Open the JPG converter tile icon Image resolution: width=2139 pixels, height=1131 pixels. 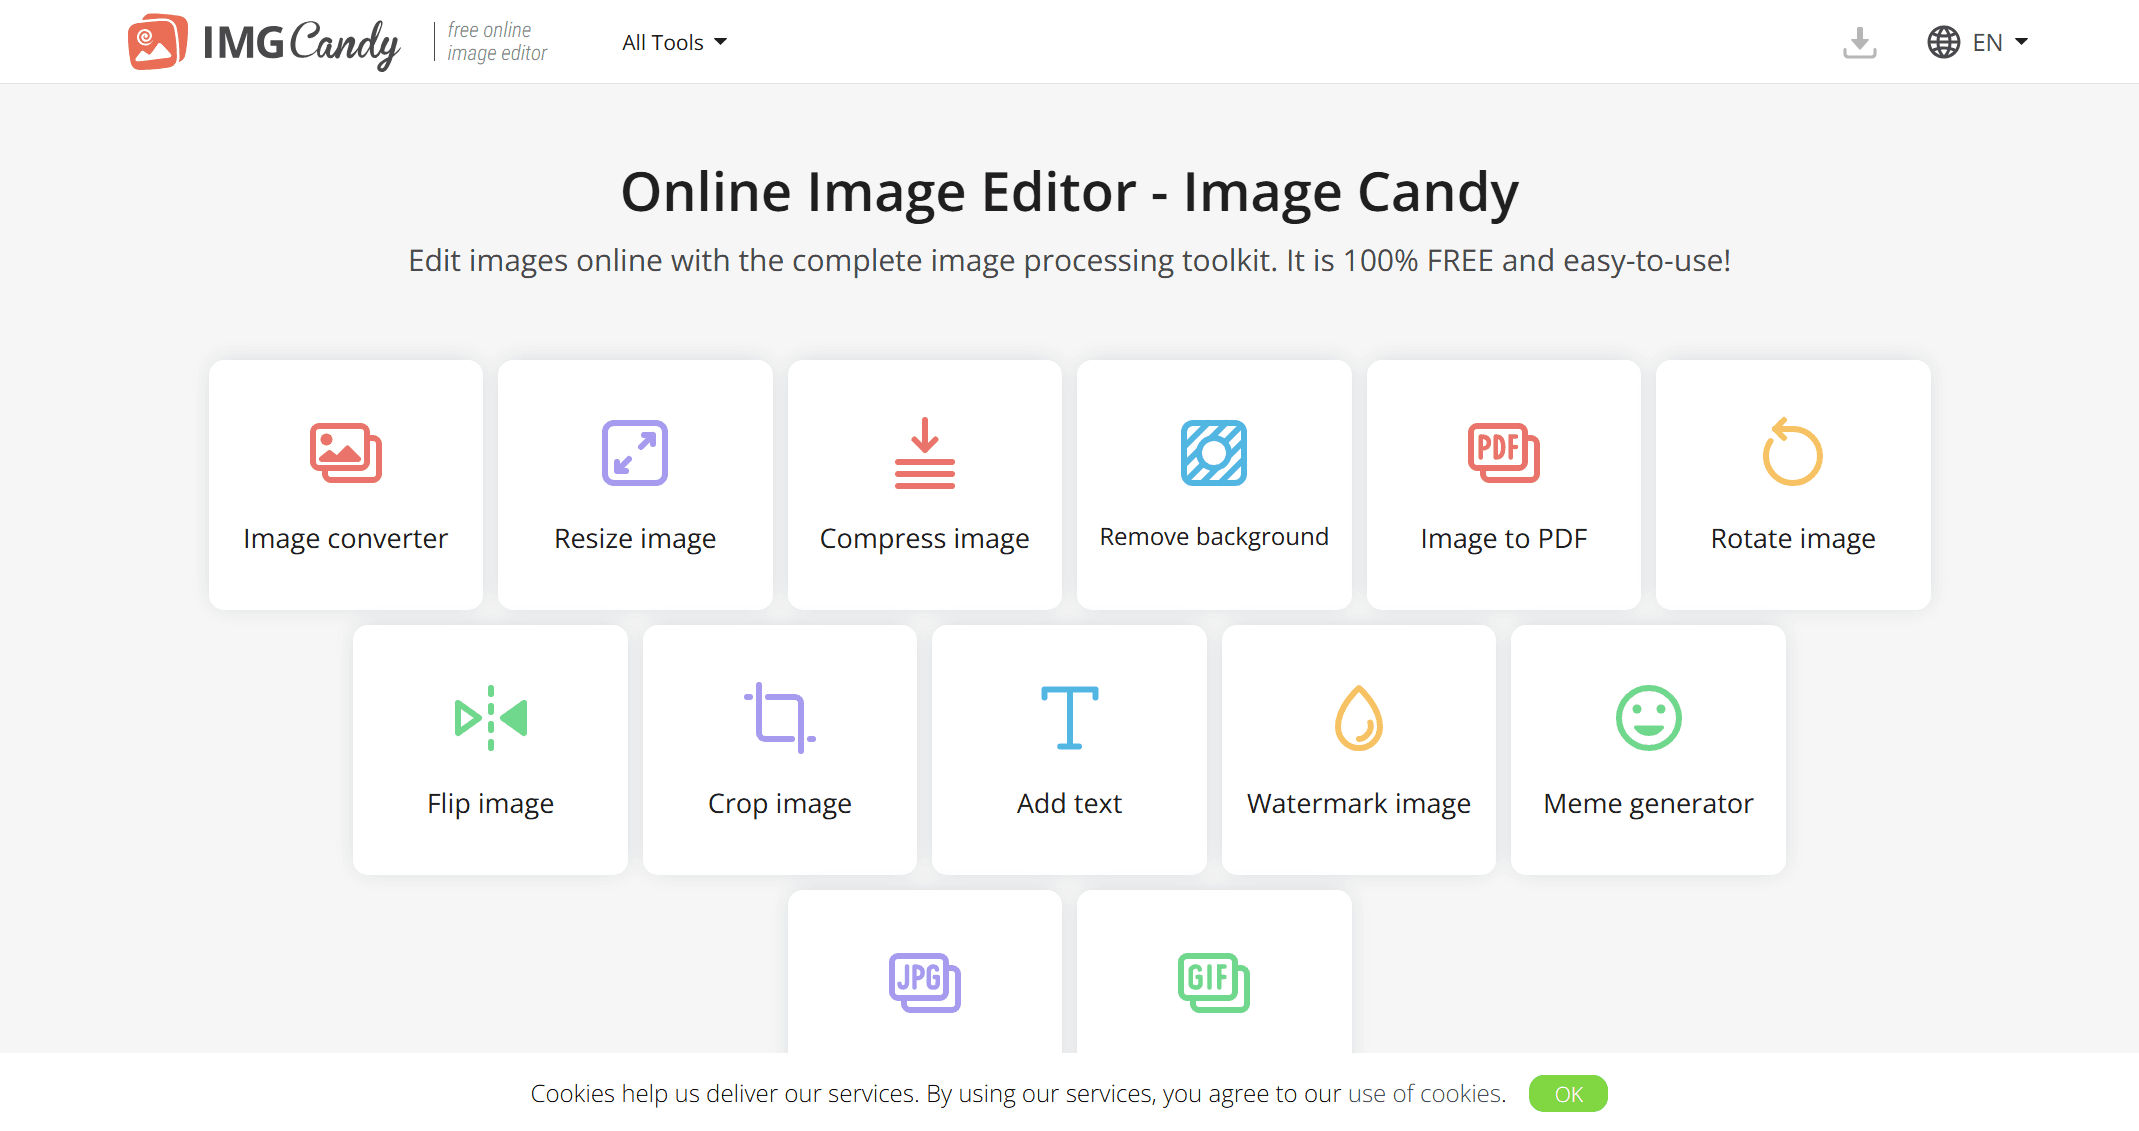click(x=924, y=982)
